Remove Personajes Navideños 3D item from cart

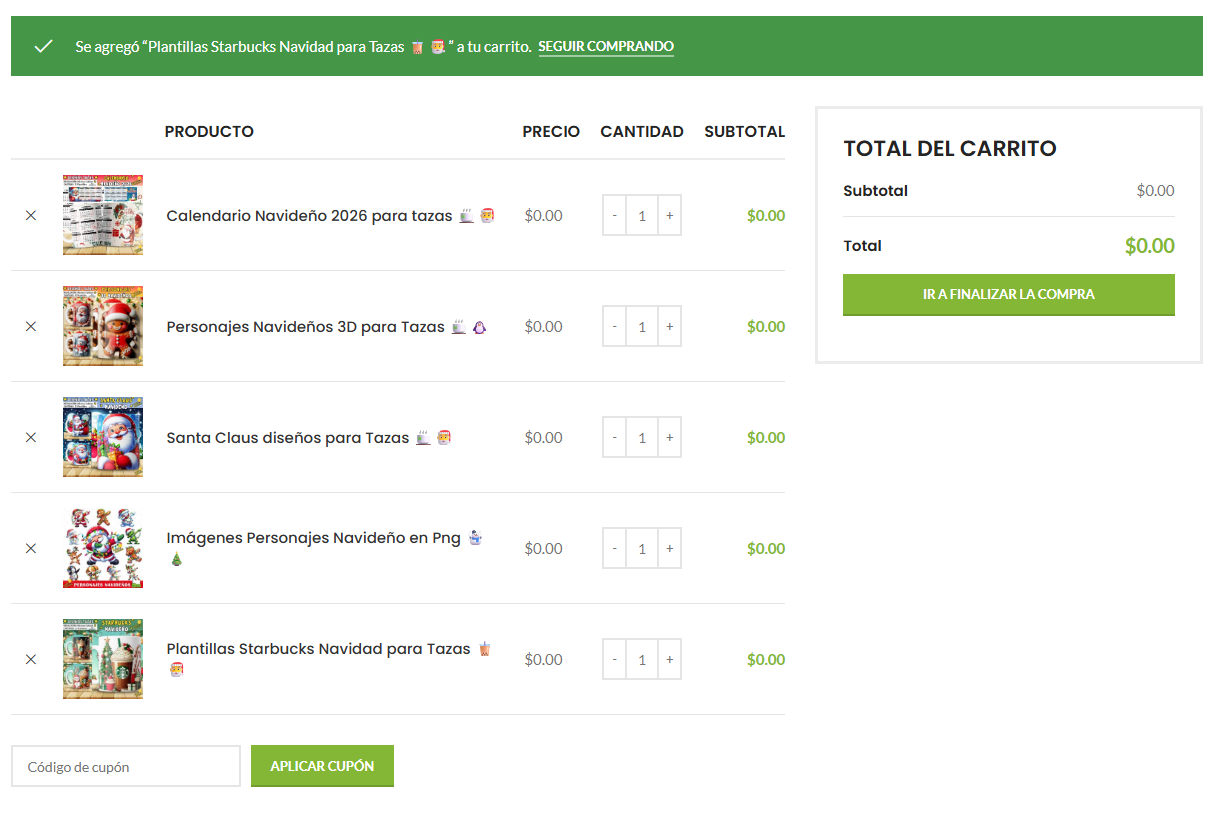pyautogui.click(x=31, y=326)
